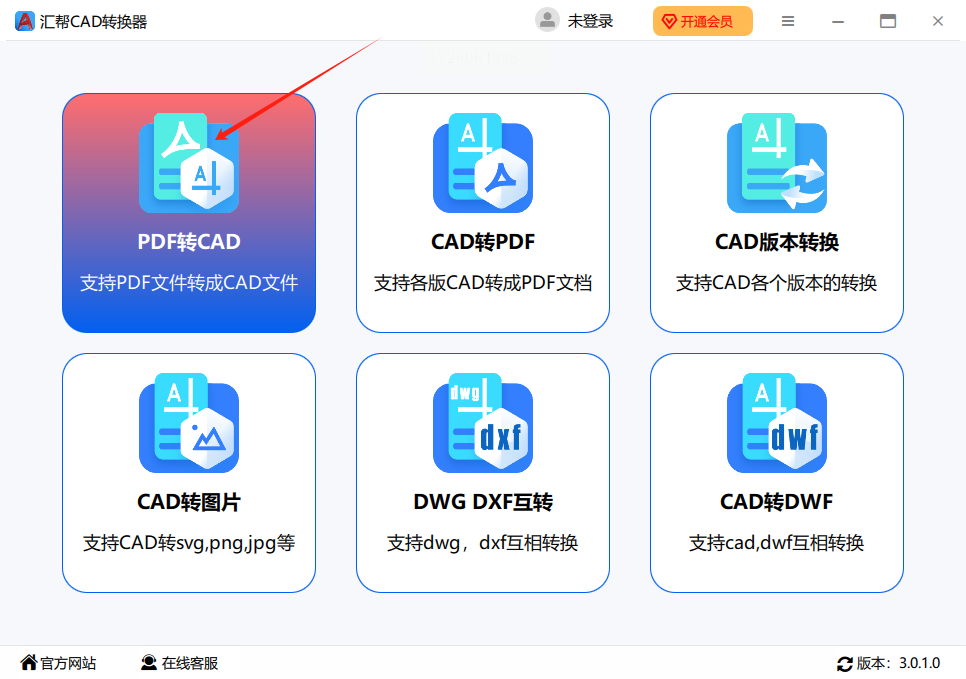This screenshot has width=966, height=679.
Task: Click the user avatar icon
Action: click(x=546, y=20)
